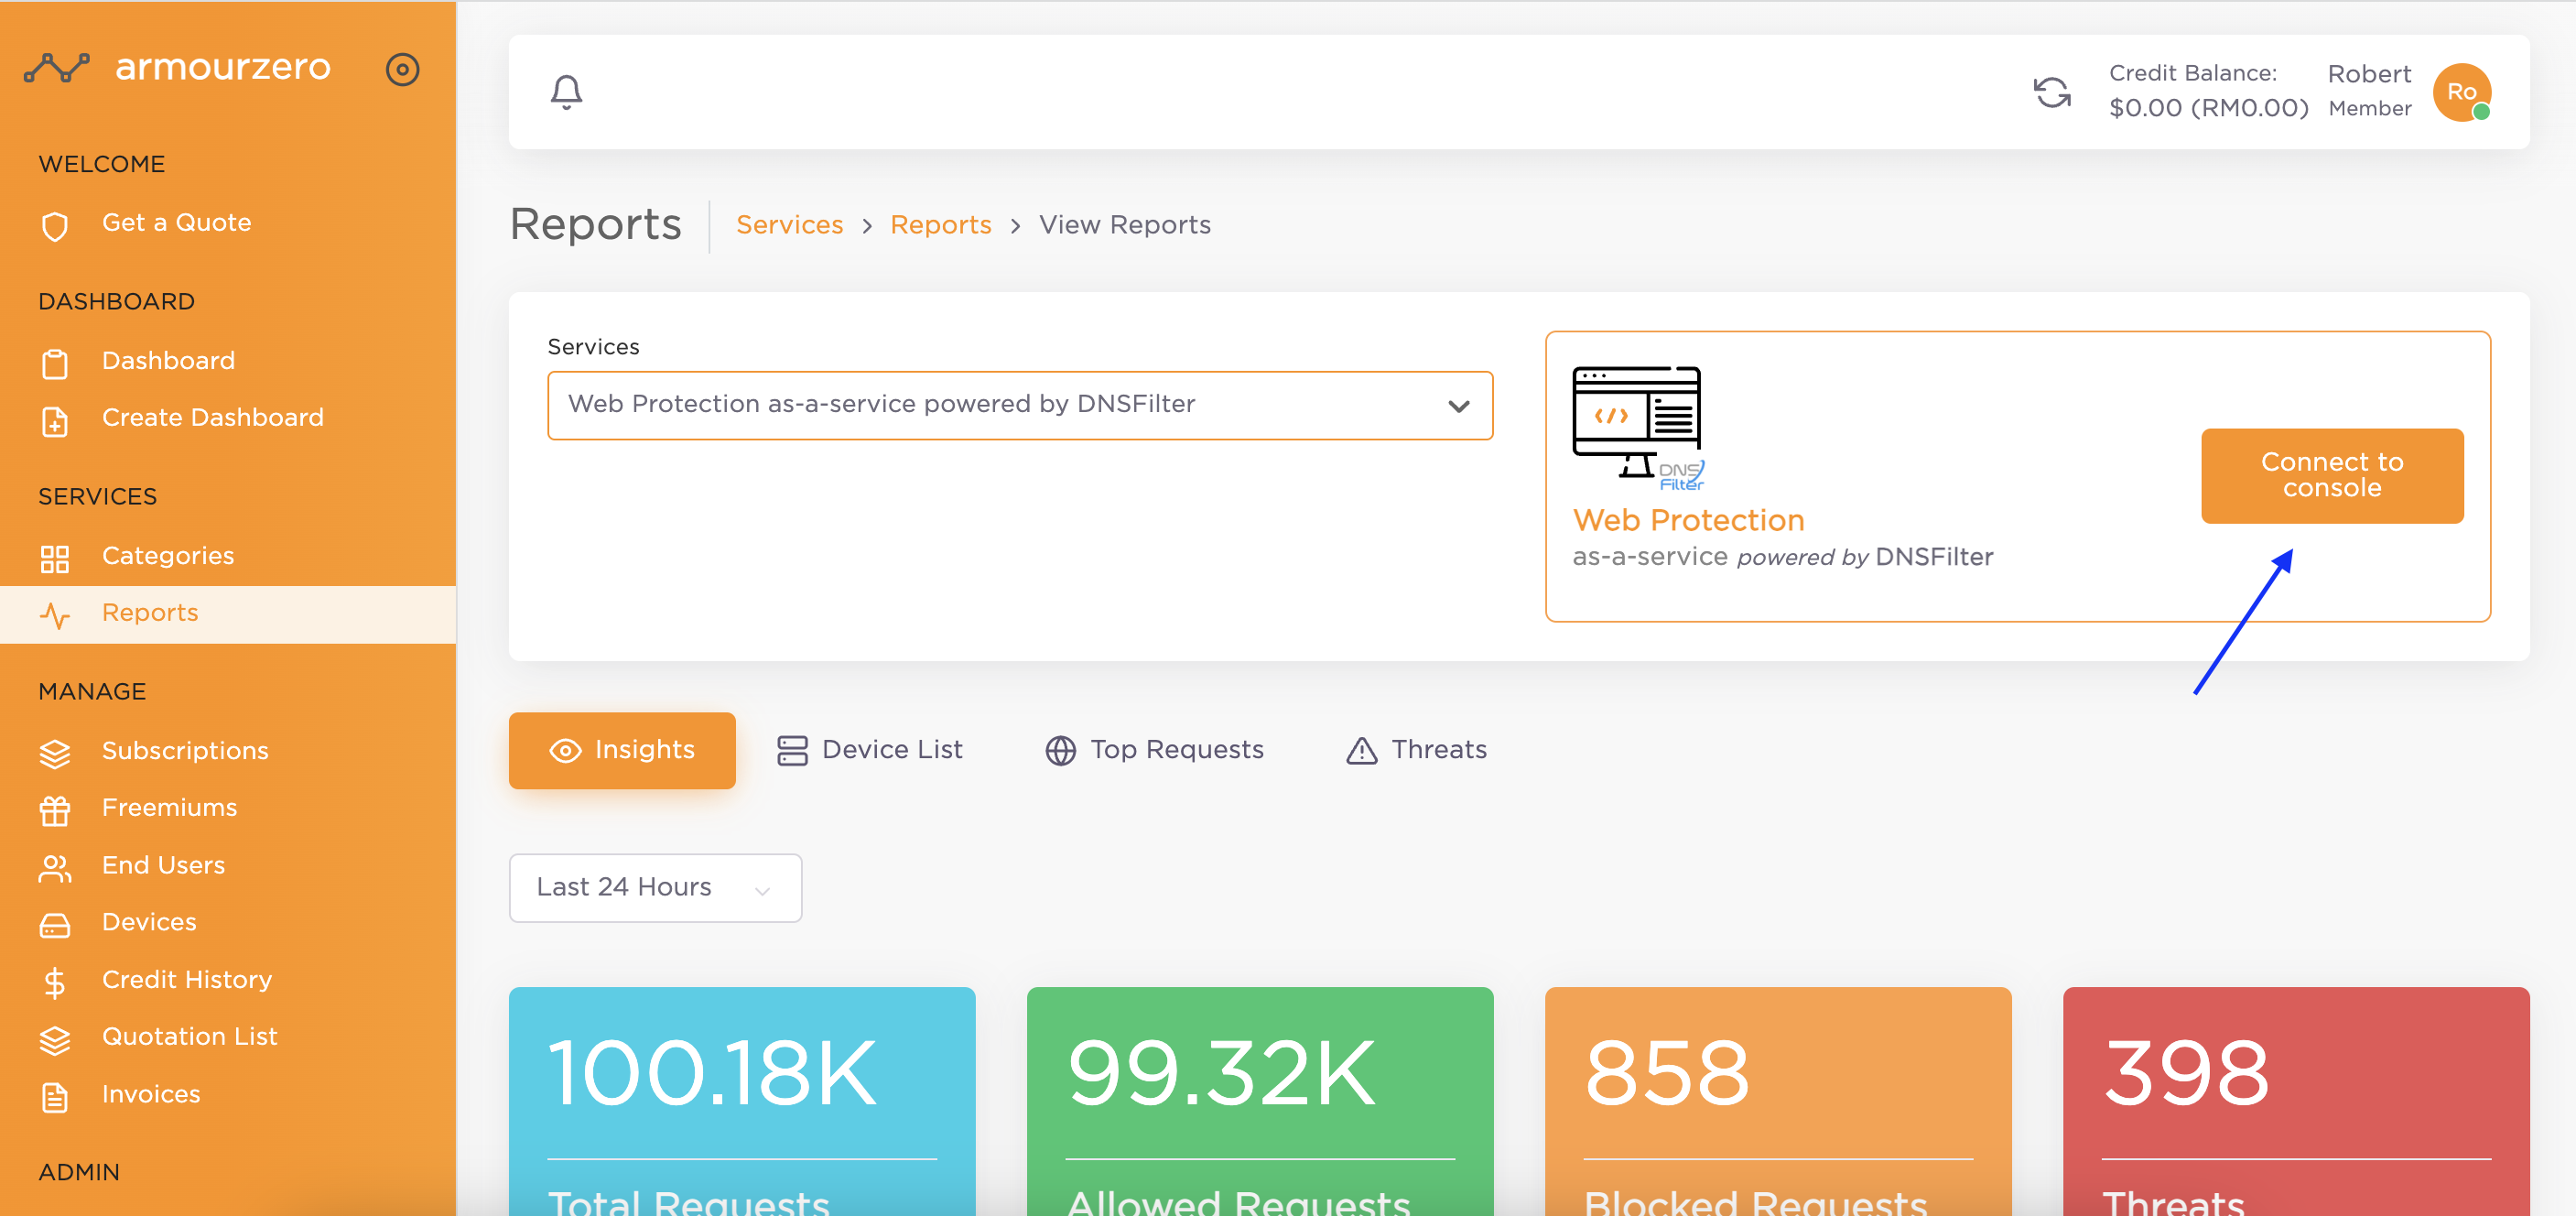This screenshot has width=2576, height=1216.
Task: Open Credit History in sidebar
Action: pos(228,980)
